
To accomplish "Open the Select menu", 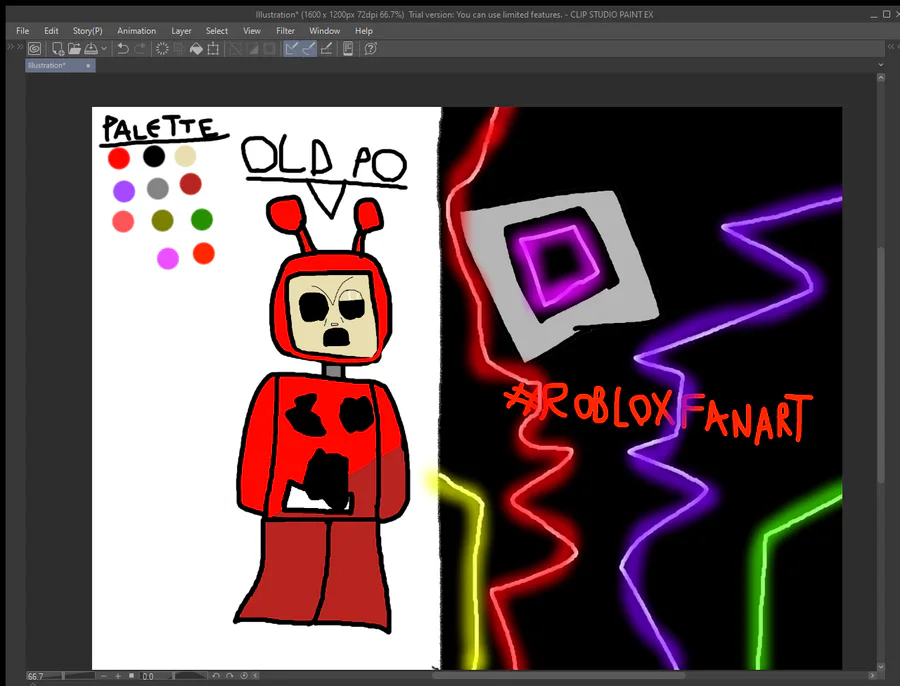I will tap(216, 31).
